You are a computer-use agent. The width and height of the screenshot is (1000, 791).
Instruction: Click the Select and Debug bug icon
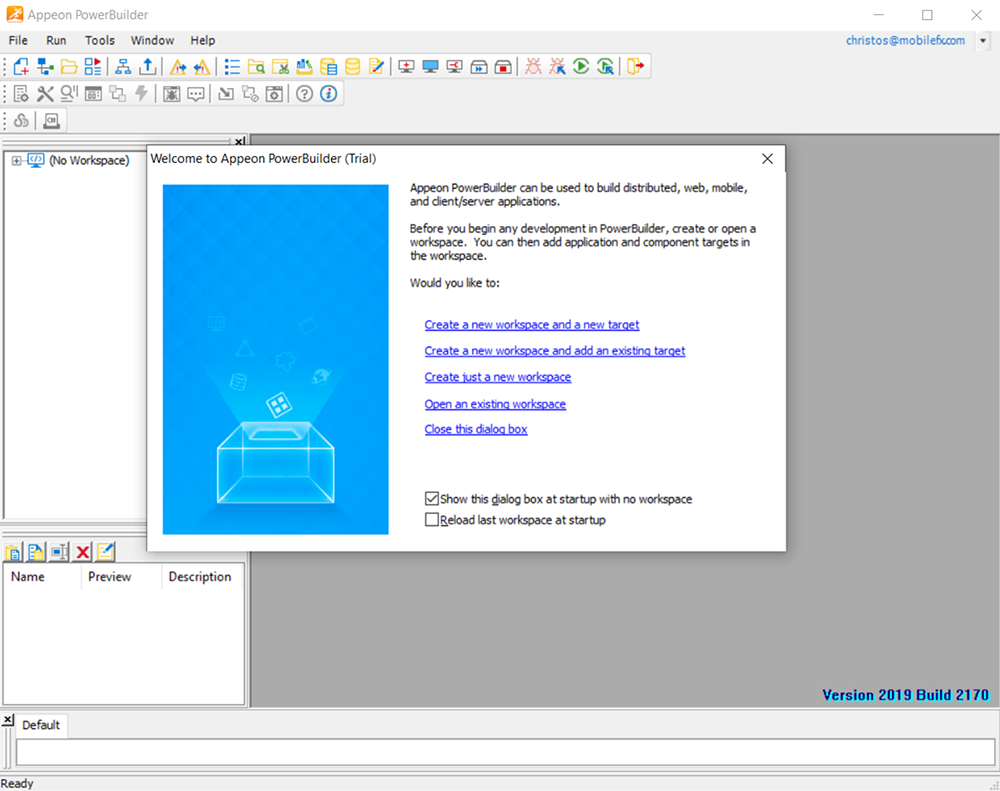coord(557,66)
